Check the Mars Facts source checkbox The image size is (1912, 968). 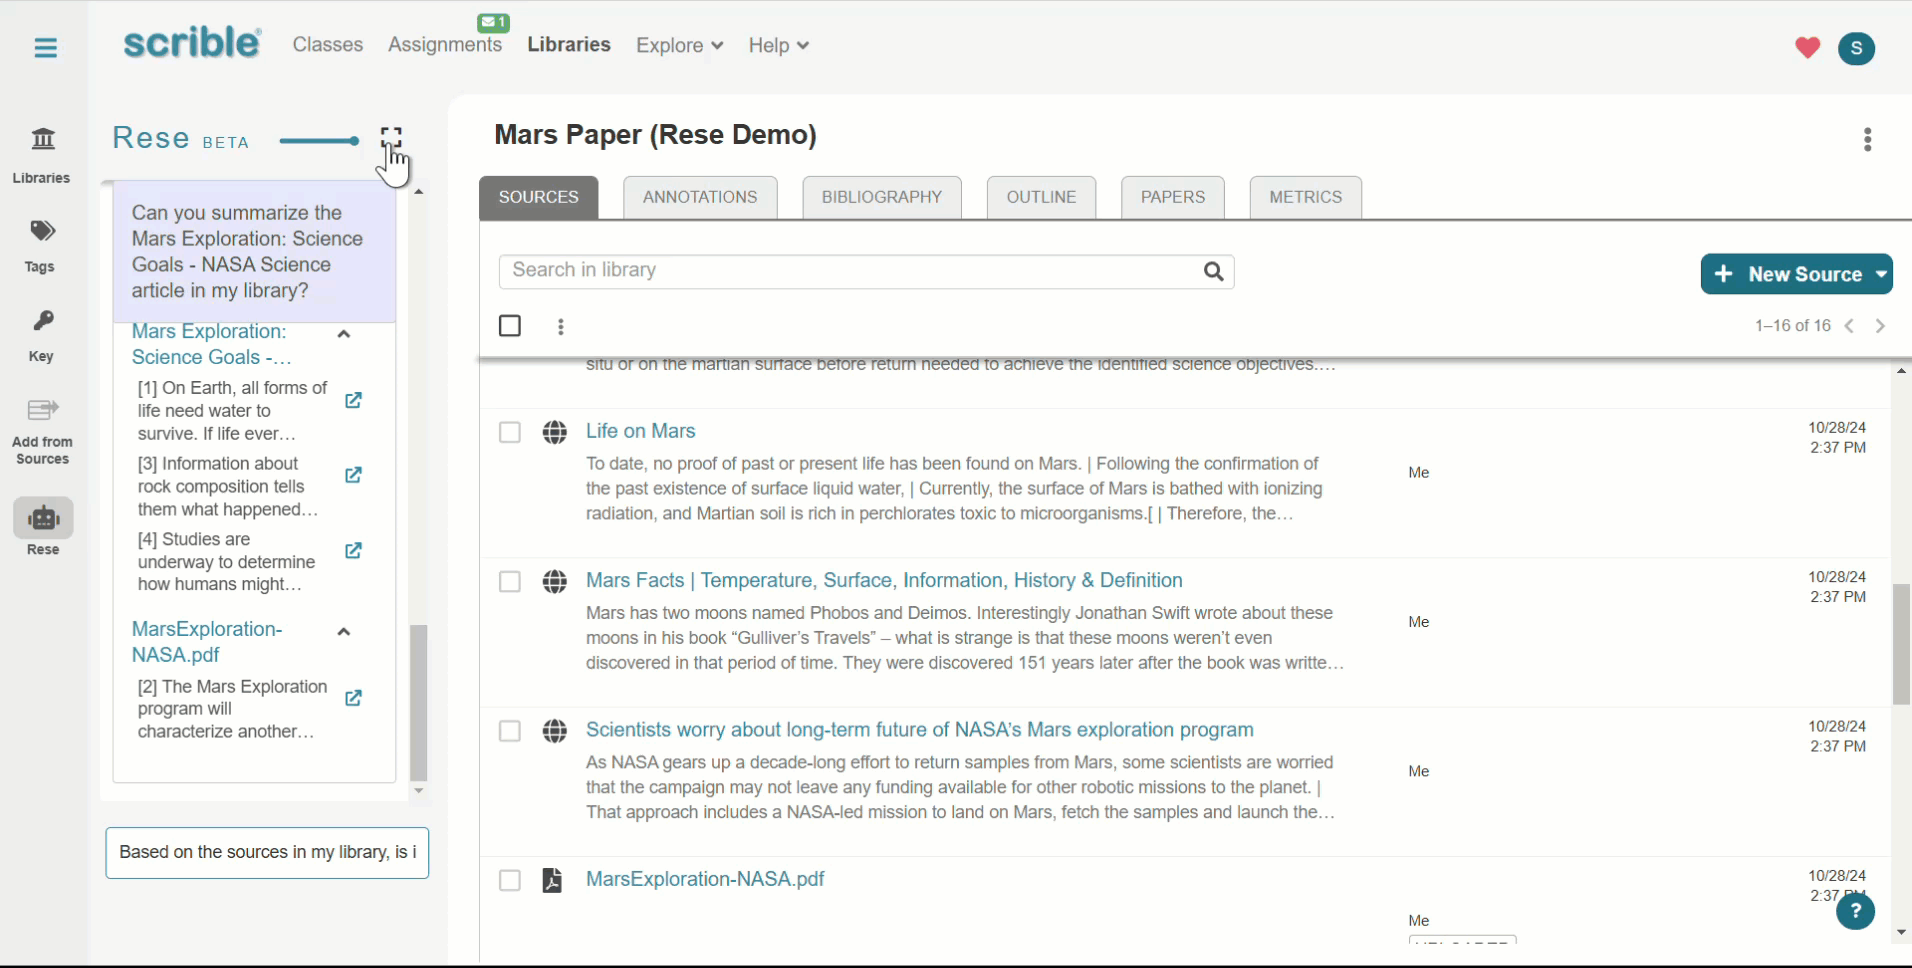coord(510,582)
